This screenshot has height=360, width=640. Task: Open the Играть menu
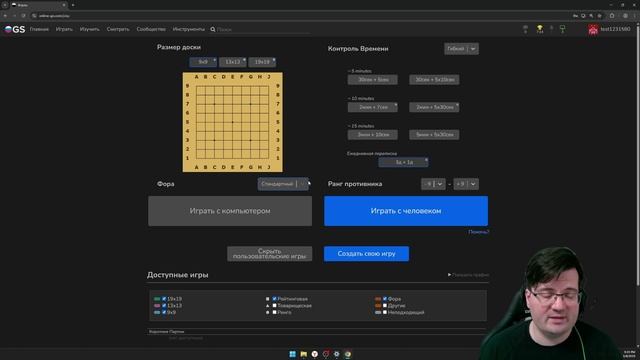point(64,29)
